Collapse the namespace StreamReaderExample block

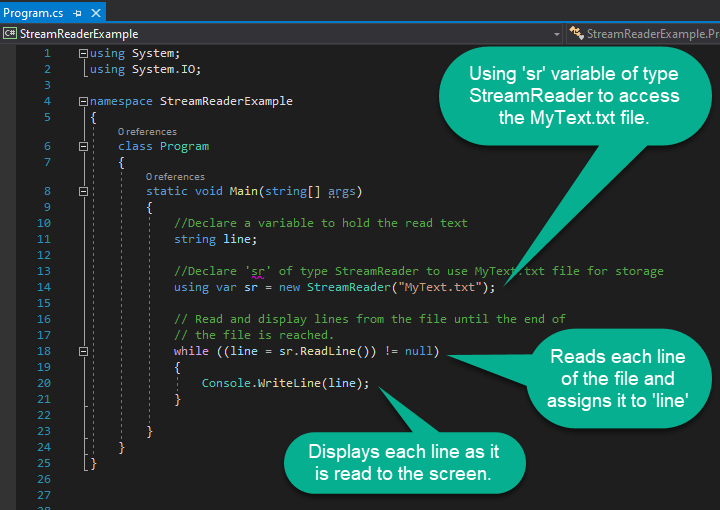[x=83, y=101]
